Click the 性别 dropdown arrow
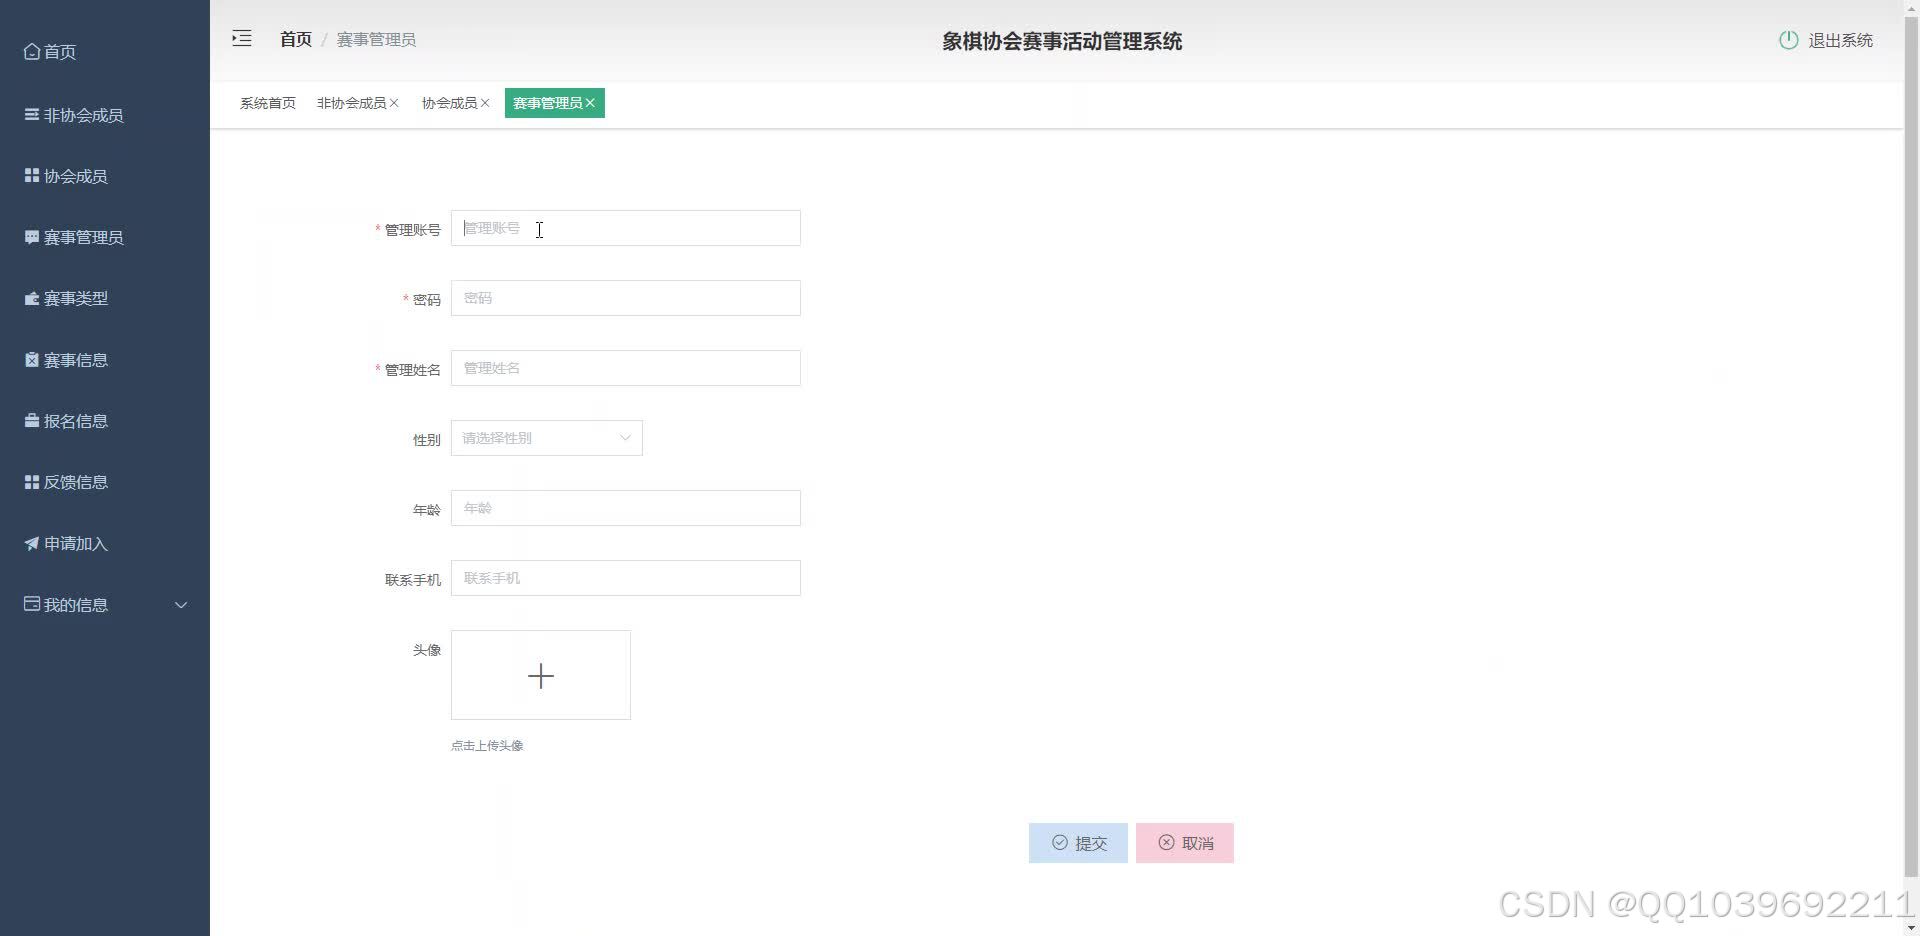The width and height of the screenshot is (1920, 936). (625, 438)
